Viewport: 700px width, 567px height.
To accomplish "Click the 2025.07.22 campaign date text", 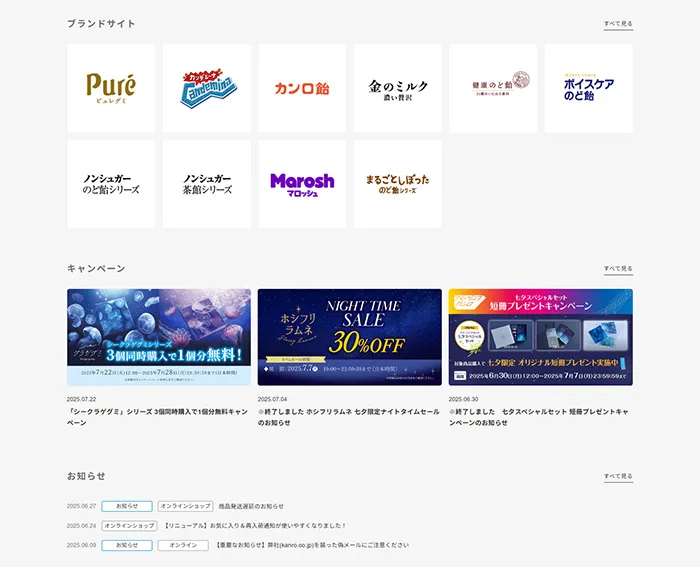I will [x=82, y=399].
